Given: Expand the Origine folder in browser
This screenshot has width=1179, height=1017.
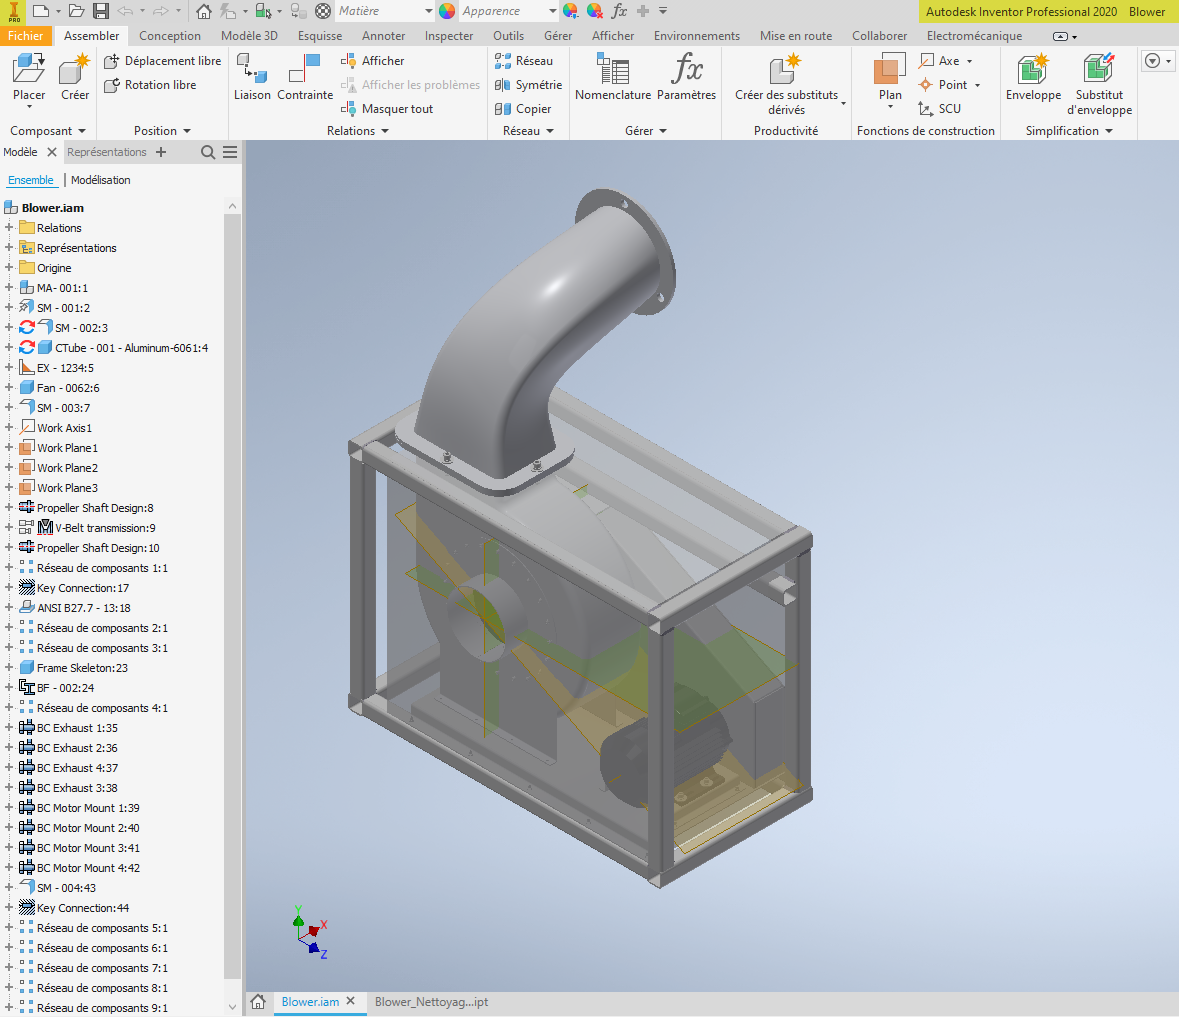Looking at the screenshot, I should tap(7, 267).
